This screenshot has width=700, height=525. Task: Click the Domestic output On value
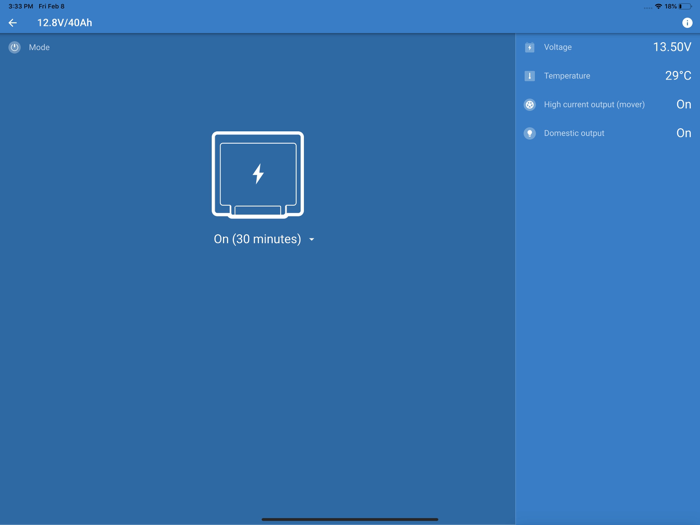point(683,133)
